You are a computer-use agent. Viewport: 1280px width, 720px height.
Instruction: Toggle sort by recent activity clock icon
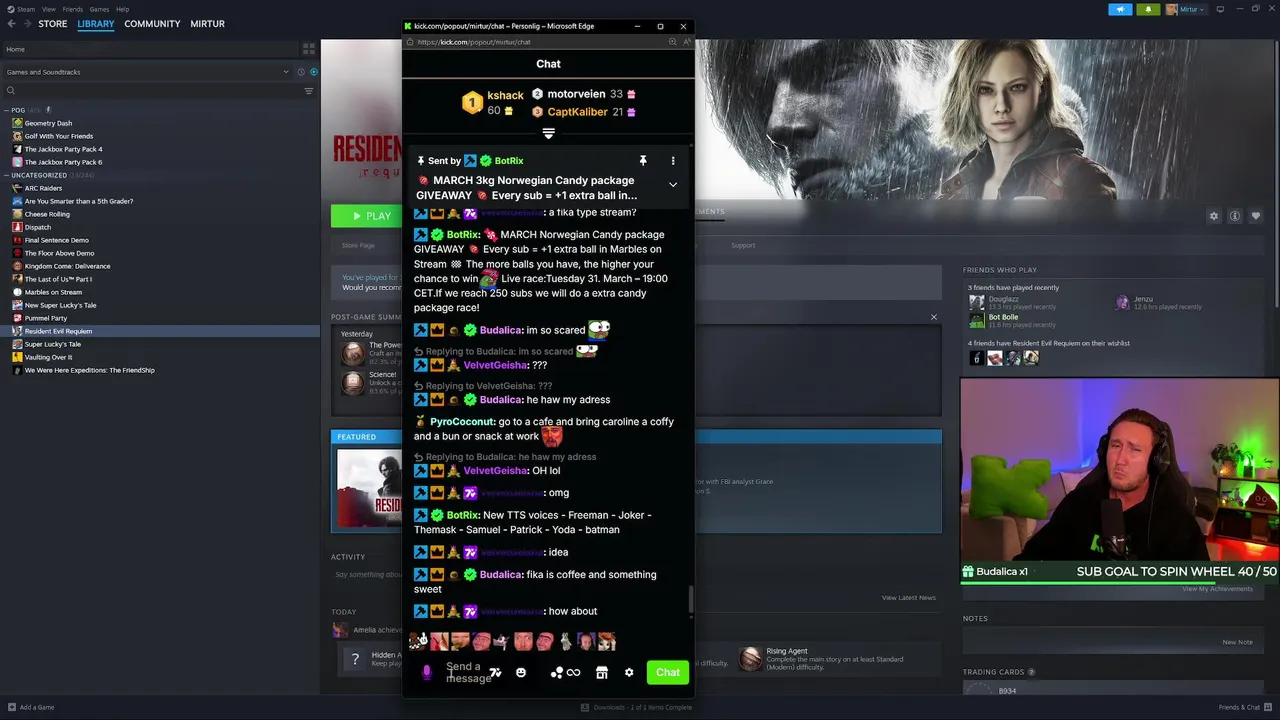pos(301,72)
